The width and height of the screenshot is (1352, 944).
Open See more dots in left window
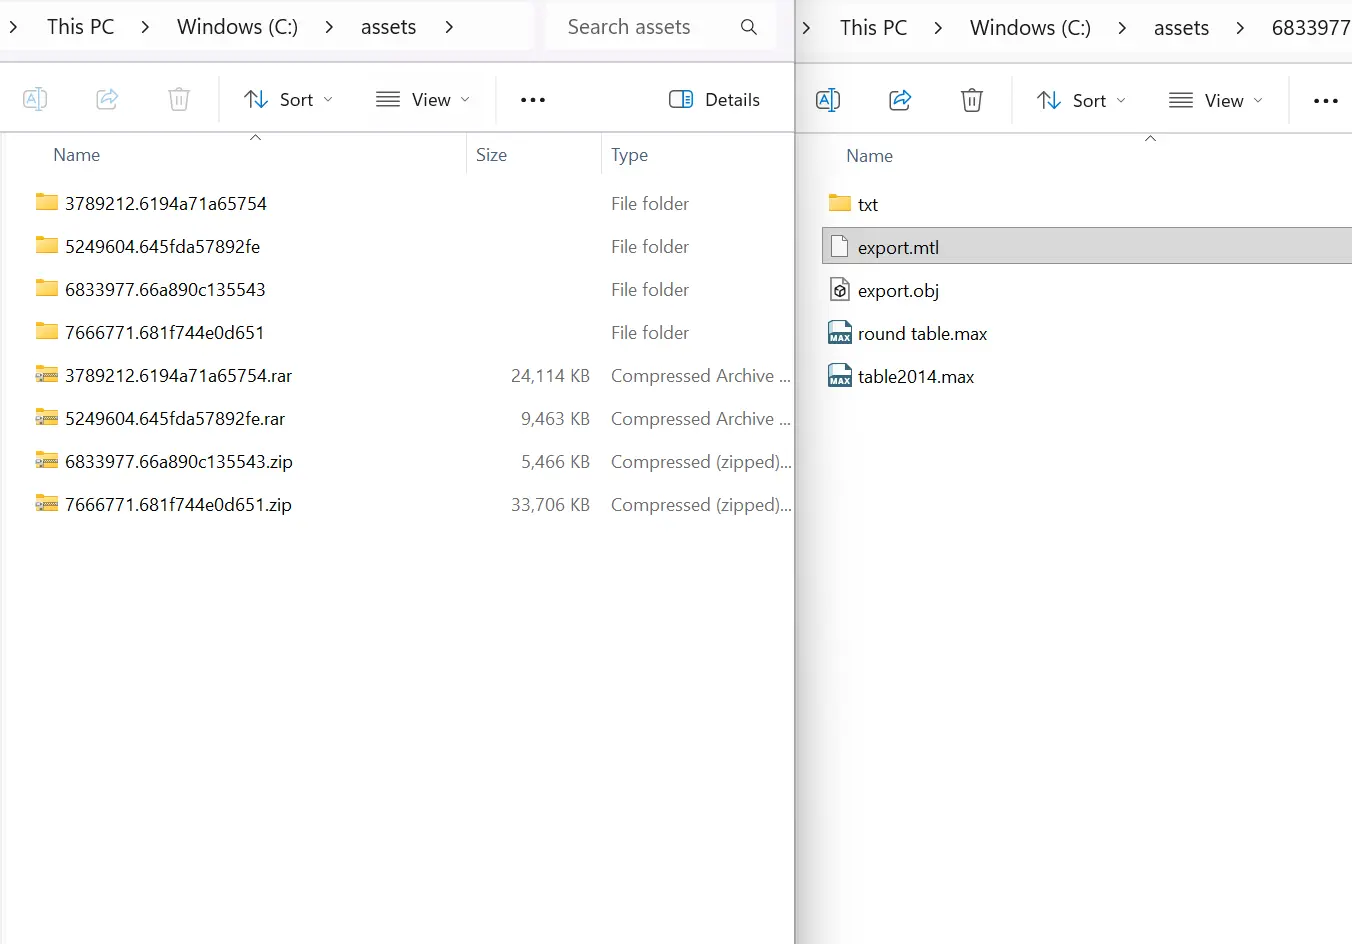point(533,100)
